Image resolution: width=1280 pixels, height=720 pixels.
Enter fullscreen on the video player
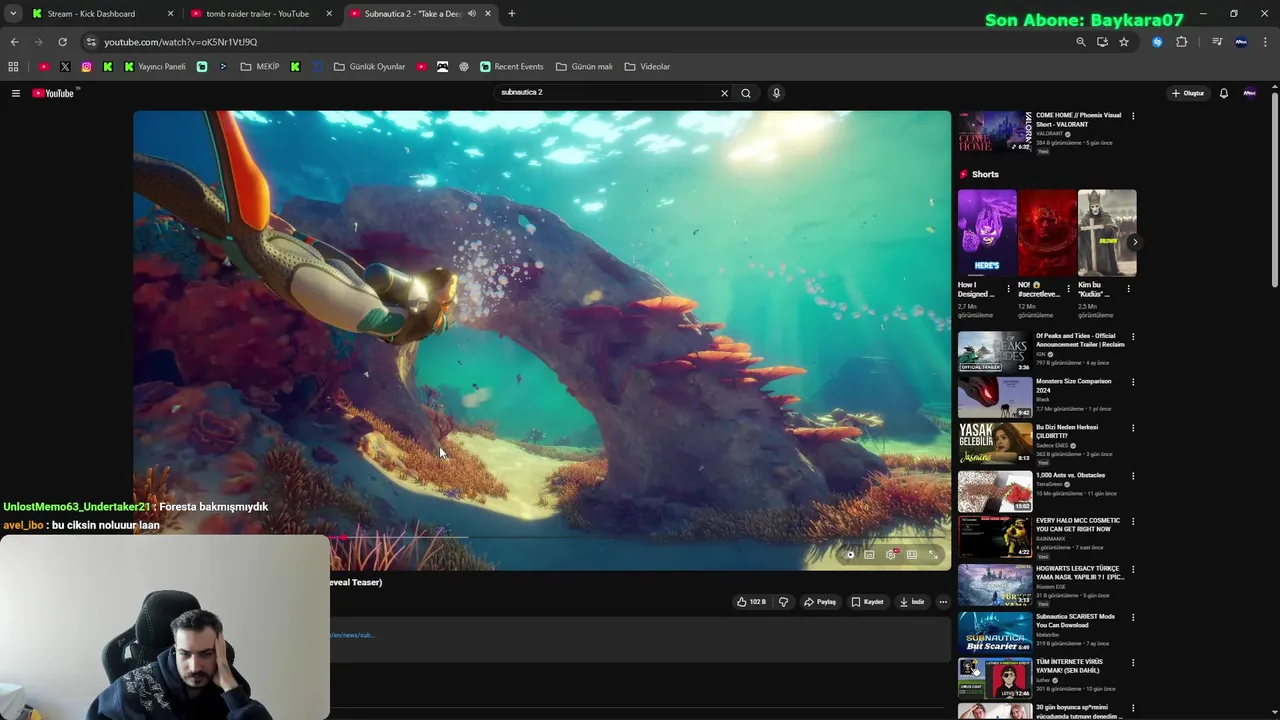(x=933, y=555)
